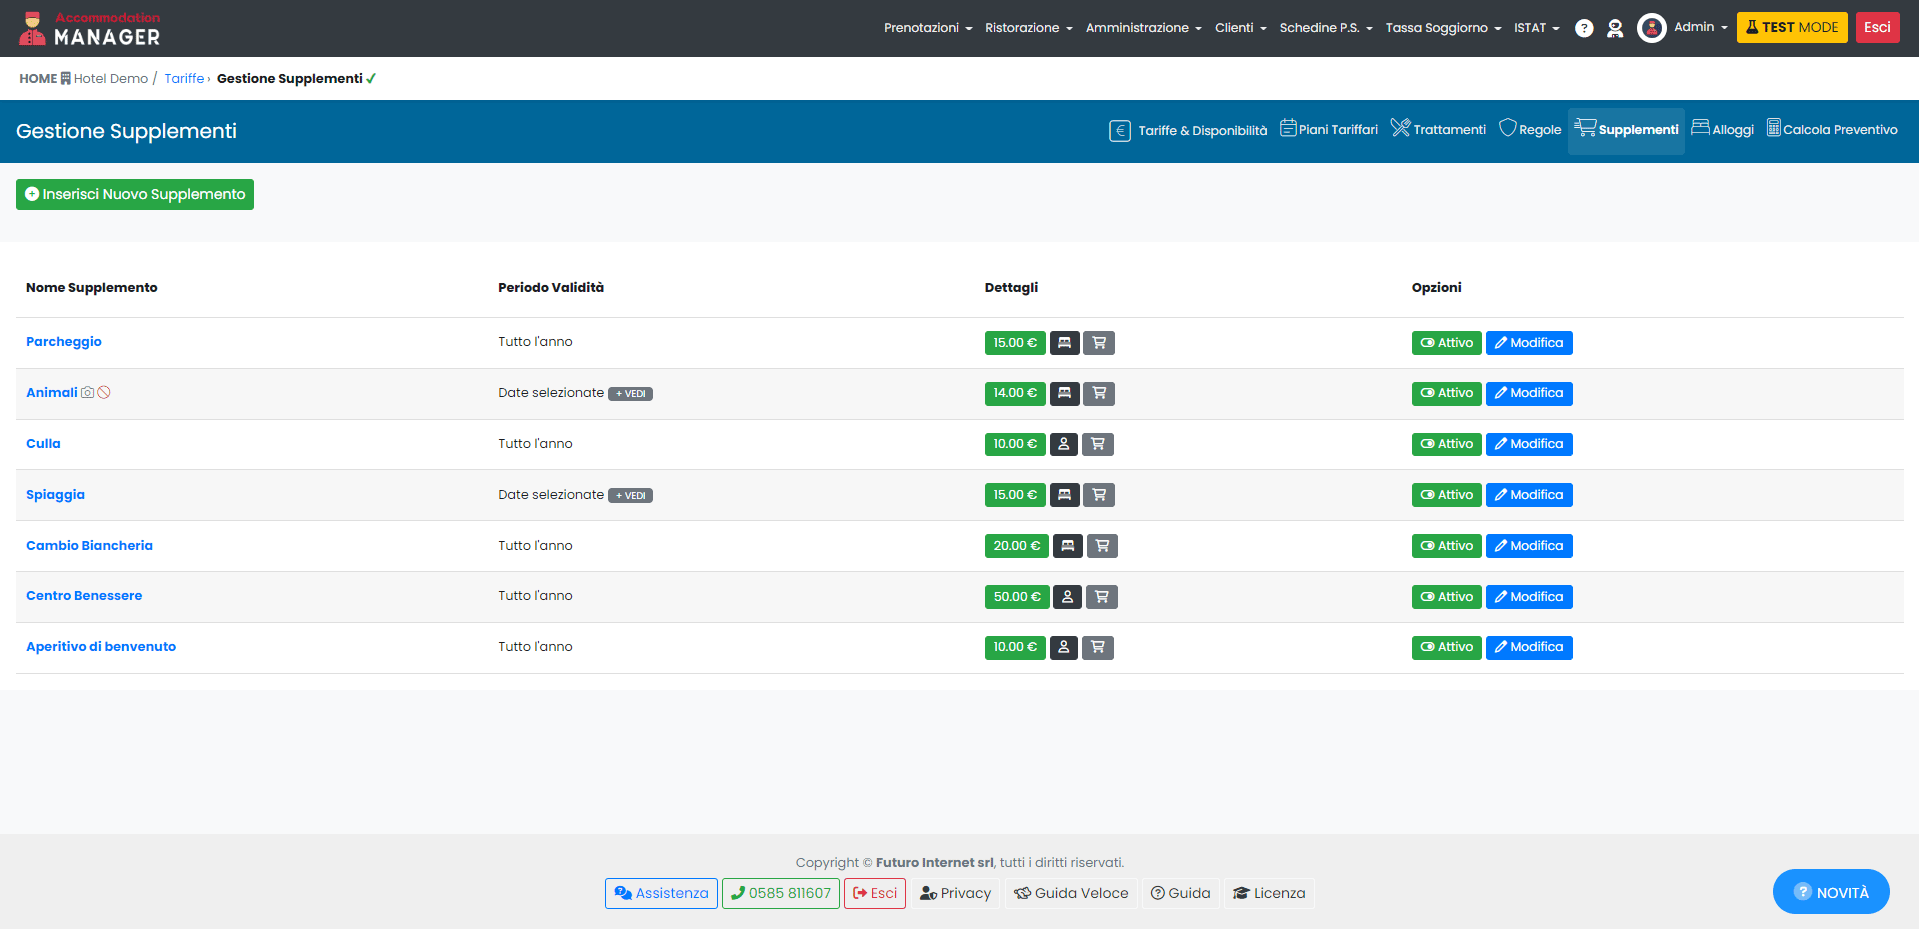Click the cart icon in Centro Benessere row

[x=1101, y=597]
